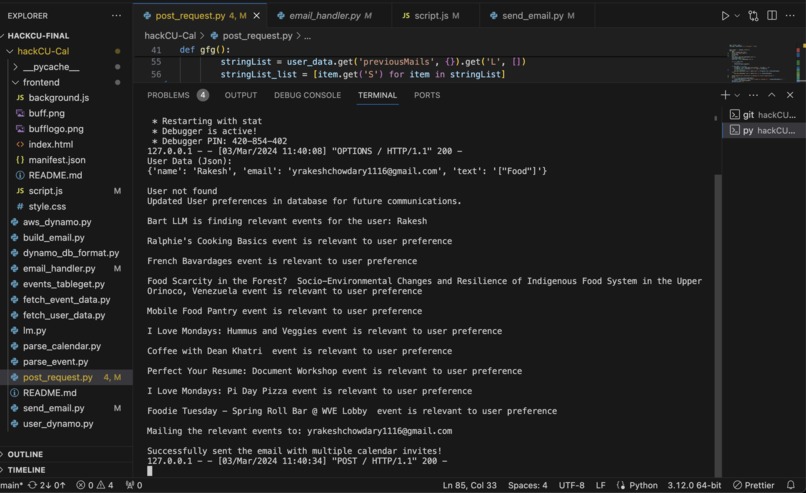Open the Output panel tab
The width and height of the screenshot is (806, 493).
[x=241, y=95]
